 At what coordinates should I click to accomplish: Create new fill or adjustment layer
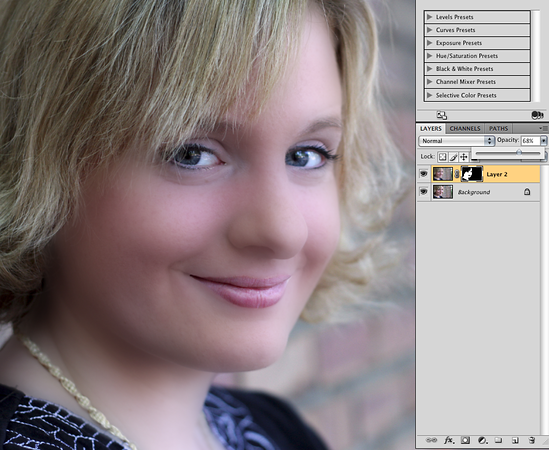click(482, 440)
